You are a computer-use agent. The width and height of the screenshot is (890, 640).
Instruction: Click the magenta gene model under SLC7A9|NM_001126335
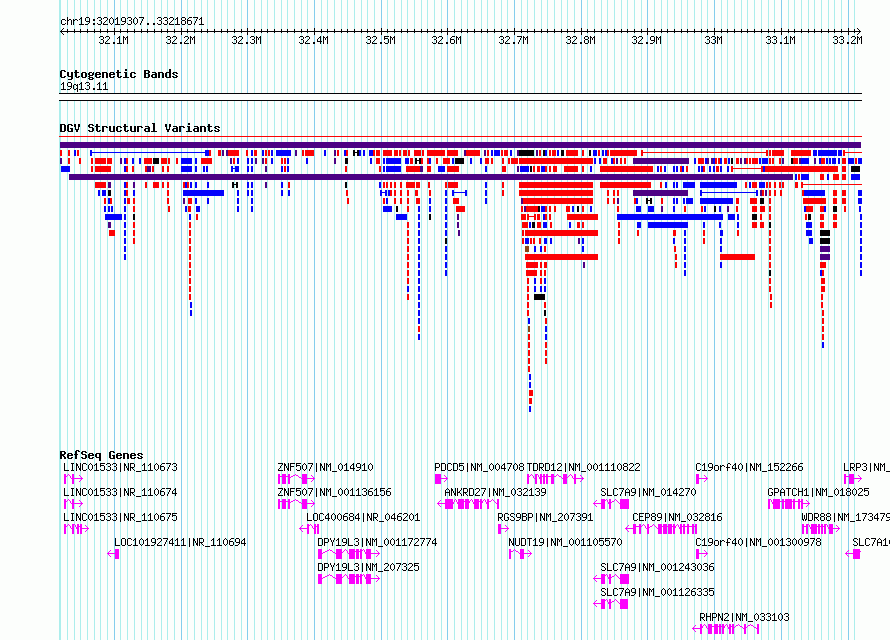[611, 604]
